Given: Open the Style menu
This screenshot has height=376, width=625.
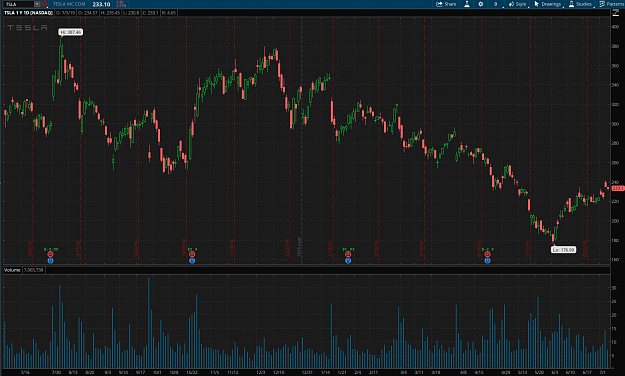Looking at the screenshot, I should [x=517, y=4].
